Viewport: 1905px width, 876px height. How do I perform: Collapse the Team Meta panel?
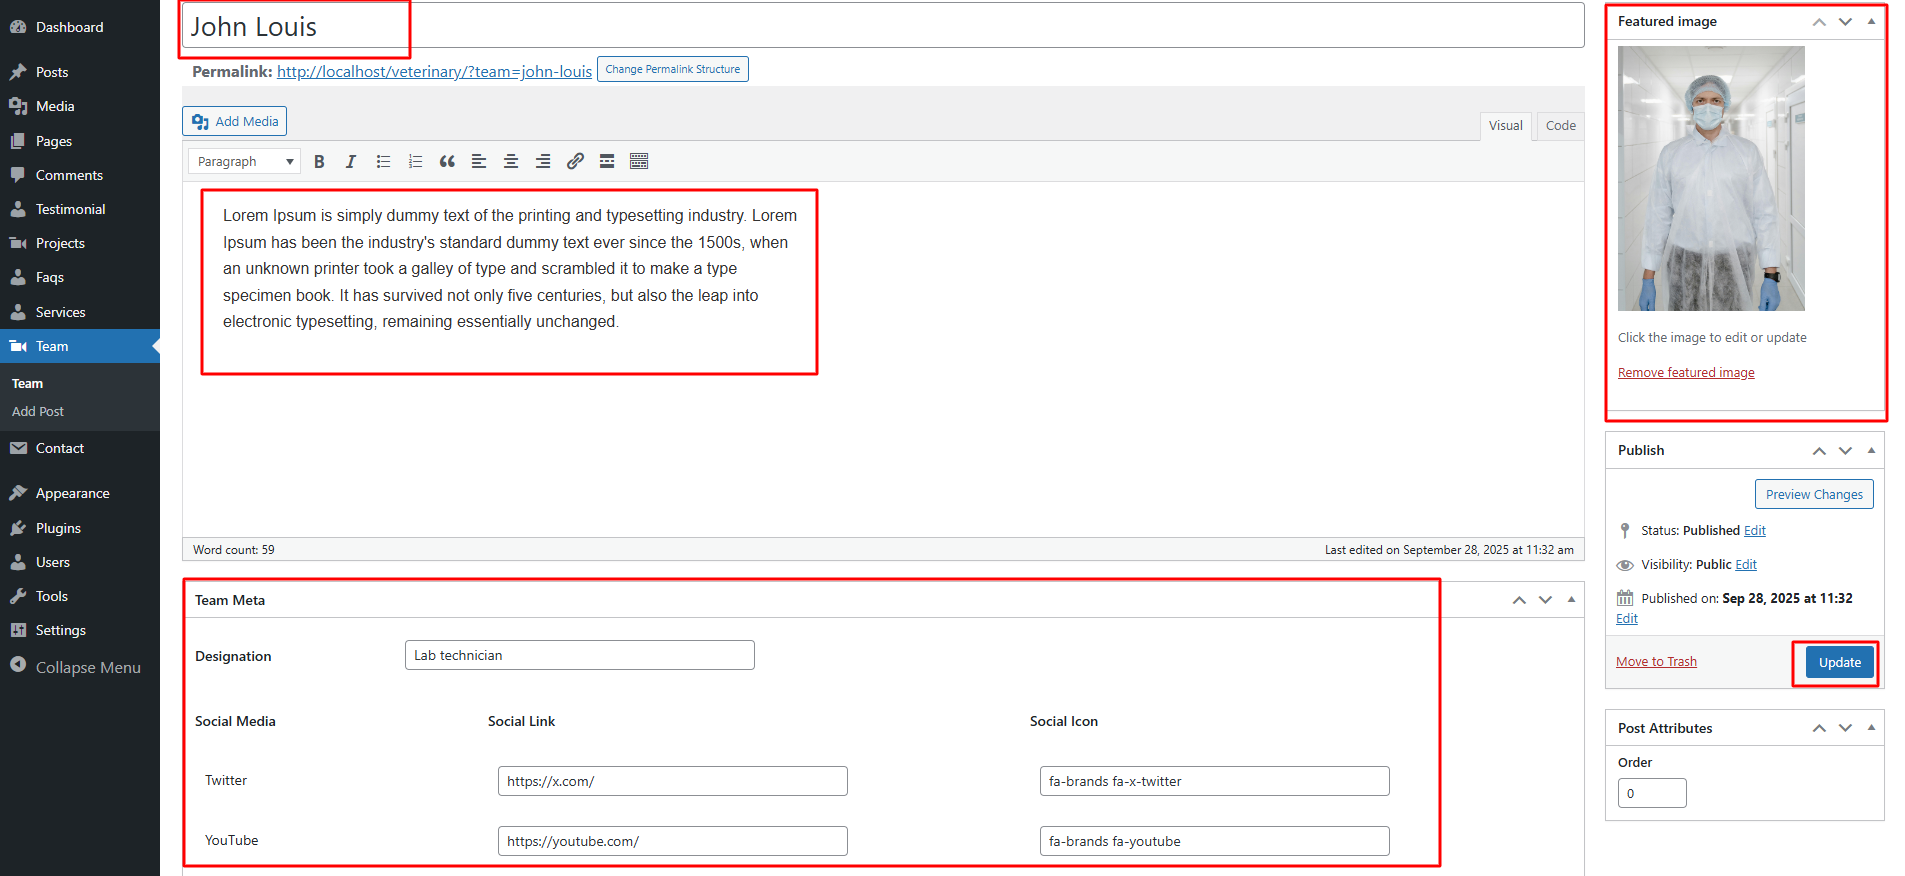click(x=1571, y=600)
